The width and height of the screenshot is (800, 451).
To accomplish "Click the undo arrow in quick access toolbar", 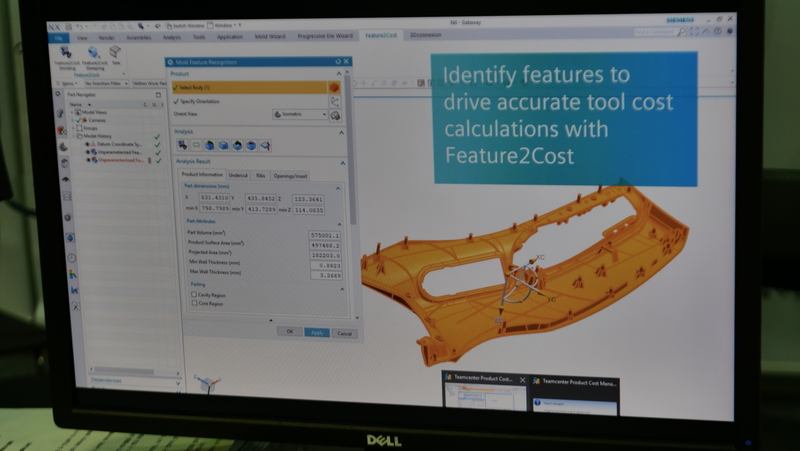I will click(x=80, y=27).
